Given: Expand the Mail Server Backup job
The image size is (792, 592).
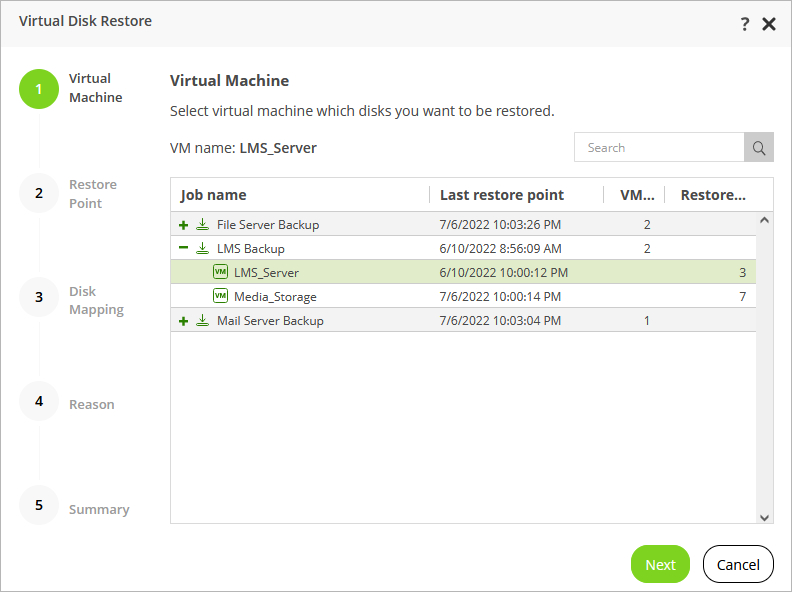Looking at the screenshot, I should pyautogui.click(x=183, y=321).
